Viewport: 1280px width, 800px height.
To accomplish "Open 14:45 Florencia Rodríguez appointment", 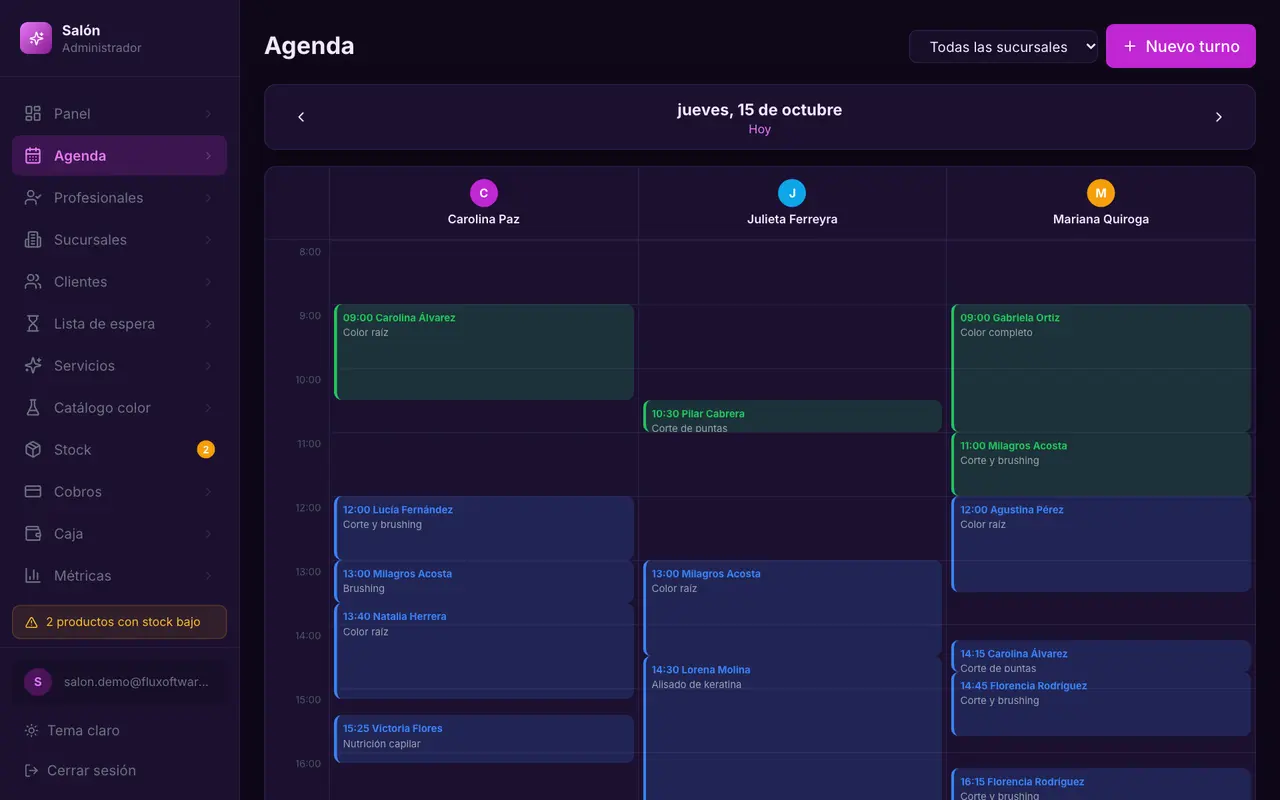I will click(x=1101, y=704).
